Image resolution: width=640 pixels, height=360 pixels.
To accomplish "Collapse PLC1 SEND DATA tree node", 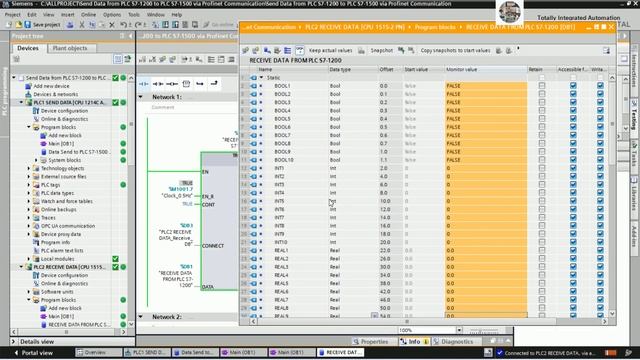I will point(21,102).
